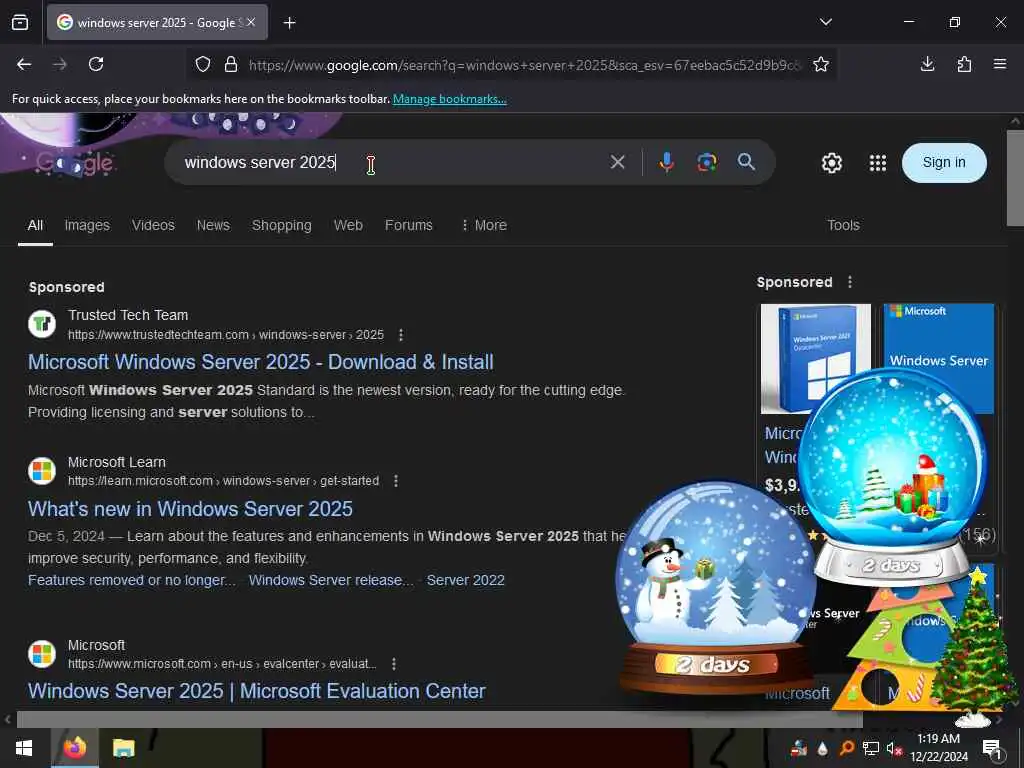Click the snowman snow globe widget

[715, 588]
